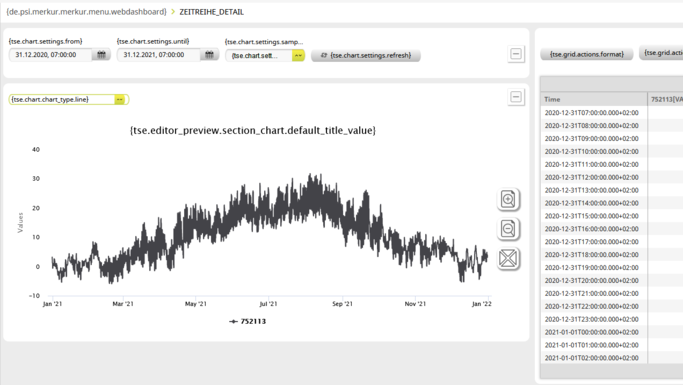The height and width of the screenshot is (385, 683).
Task: Select row 2020-12-31T13:00:00.000+02:00
Action: (612, 190)
